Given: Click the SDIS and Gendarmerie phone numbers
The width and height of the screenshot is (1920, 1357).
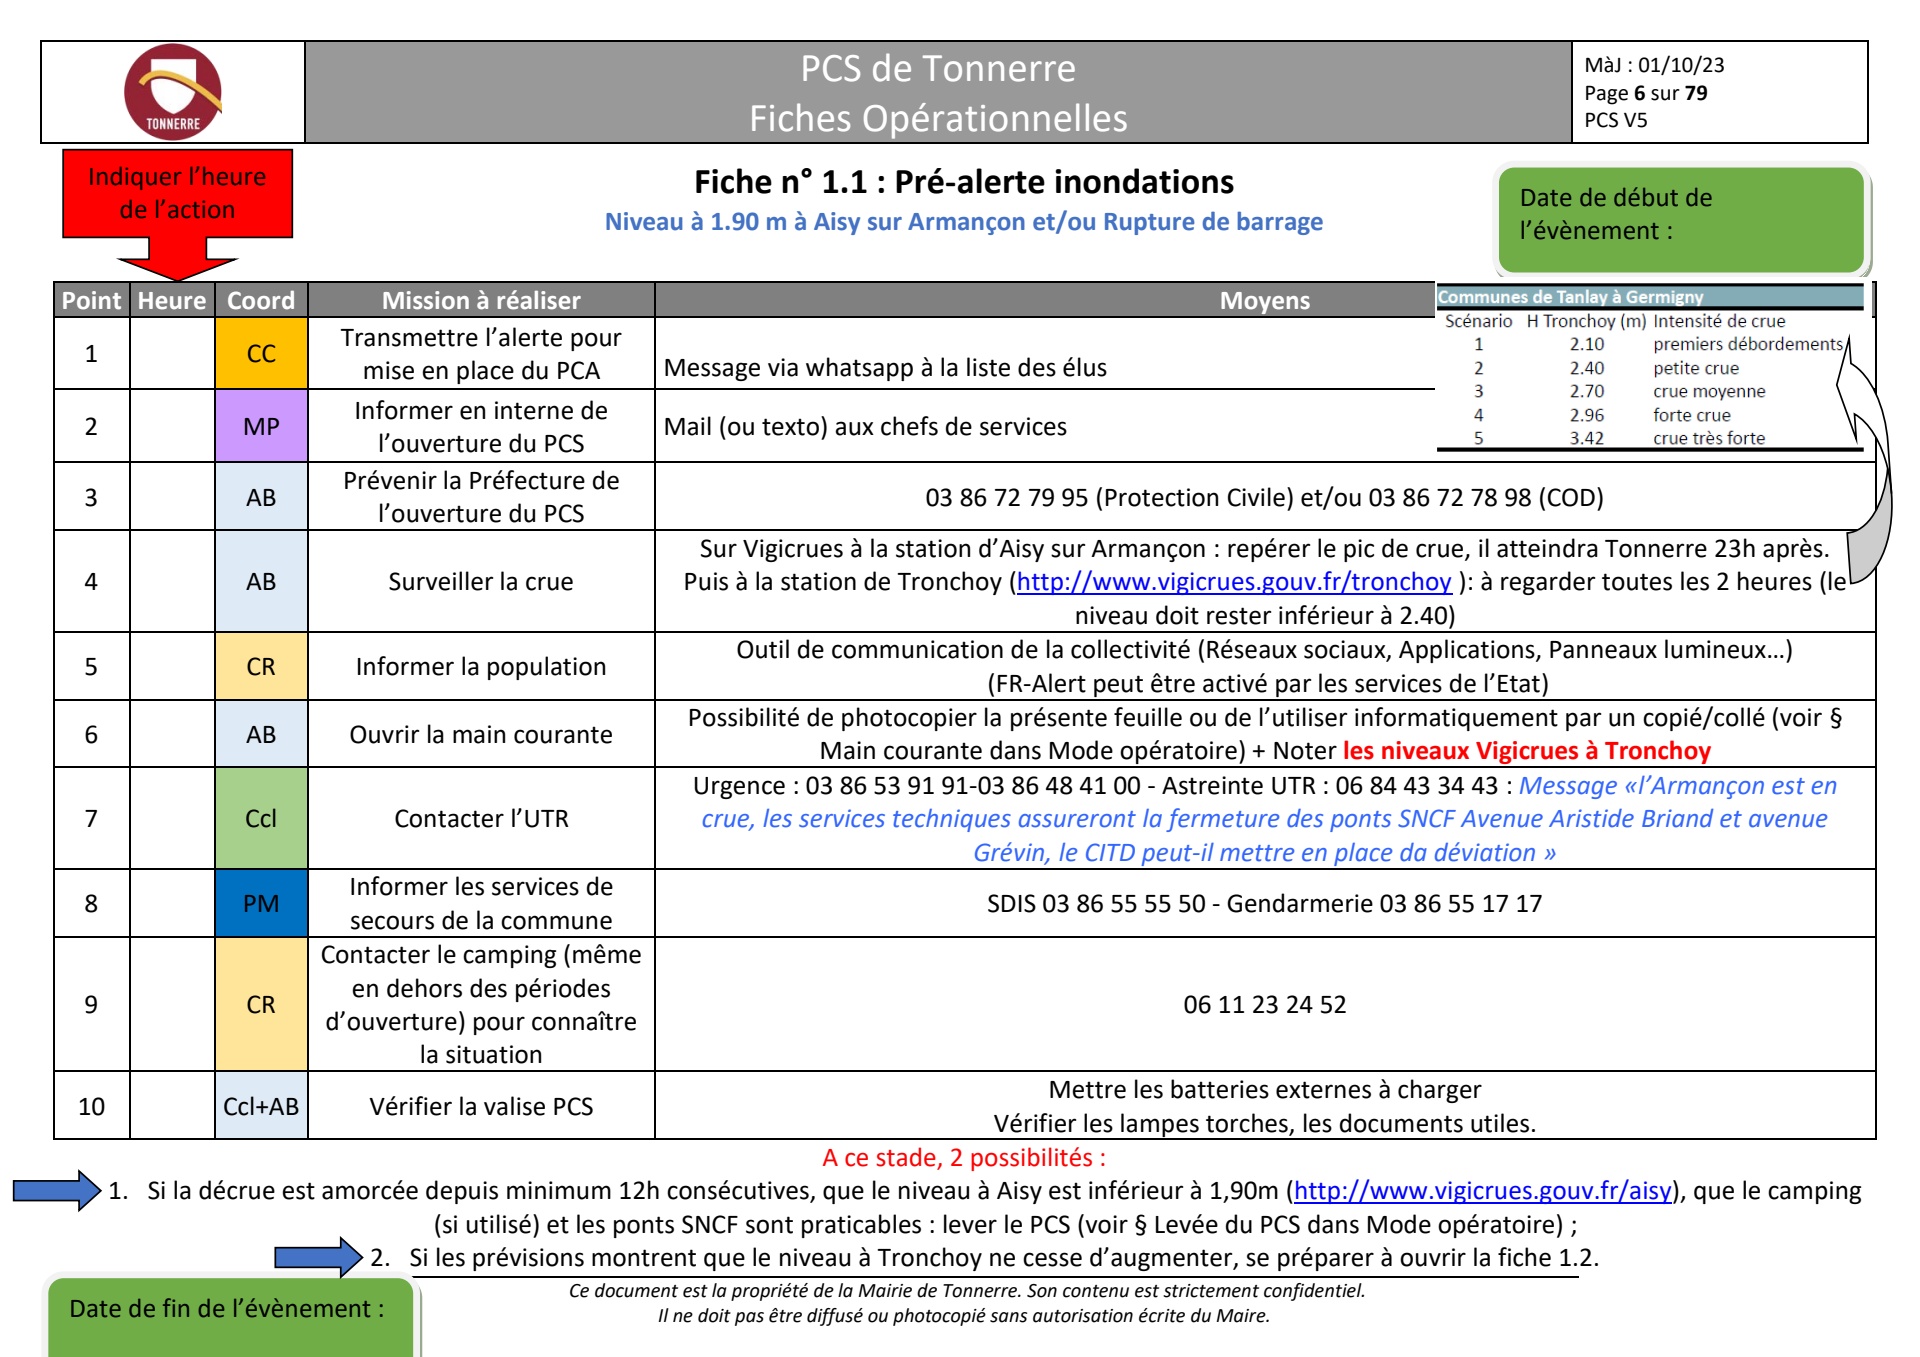Looking at the screenshot, I should coord(1264,904).
